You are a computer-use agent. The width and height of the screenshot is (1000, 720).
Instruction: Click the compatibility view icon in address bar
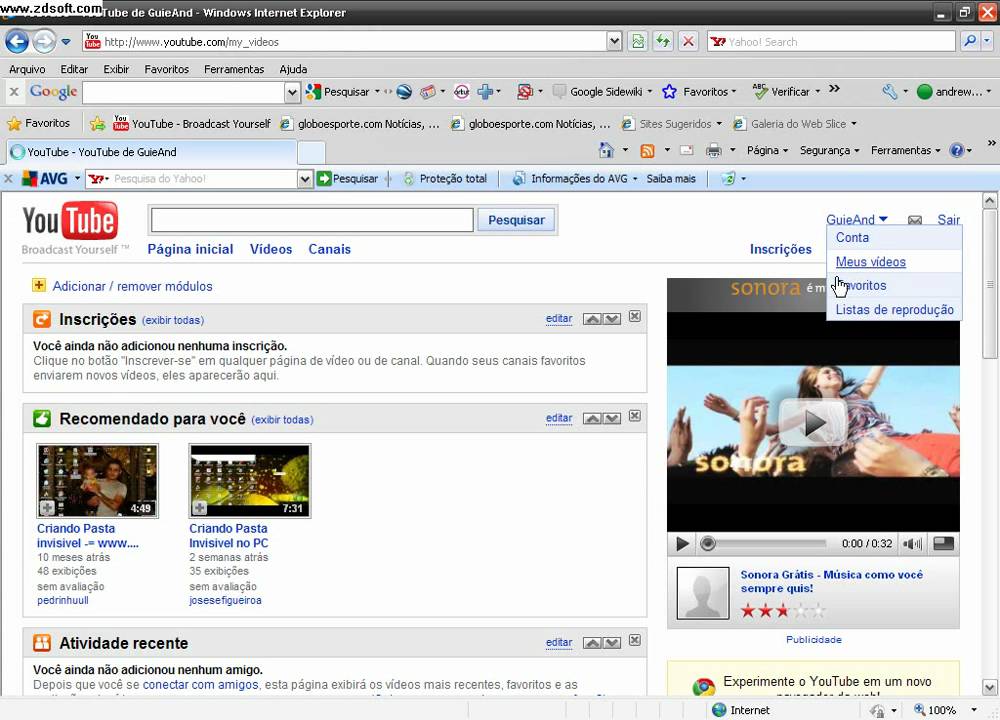click(638, 42)
